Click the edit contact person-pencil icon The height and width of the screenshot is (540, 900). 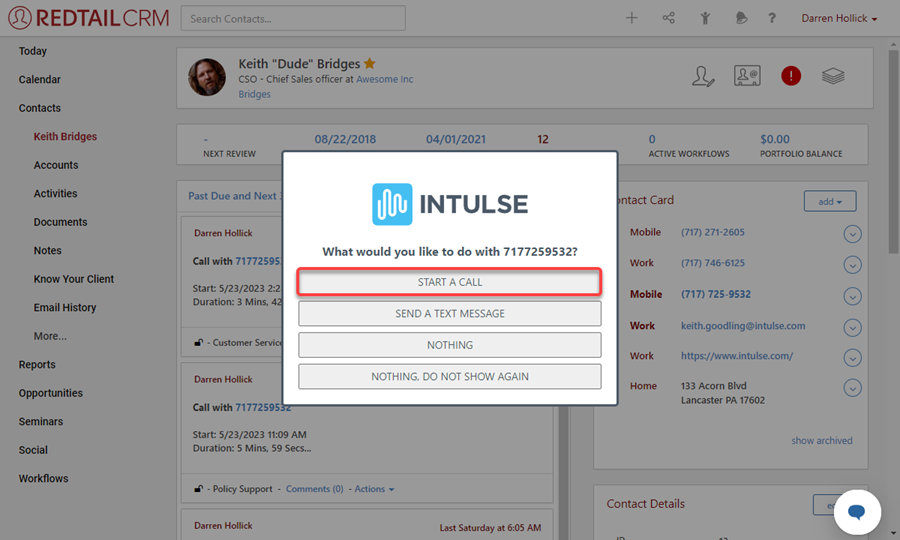pos(703,76)
